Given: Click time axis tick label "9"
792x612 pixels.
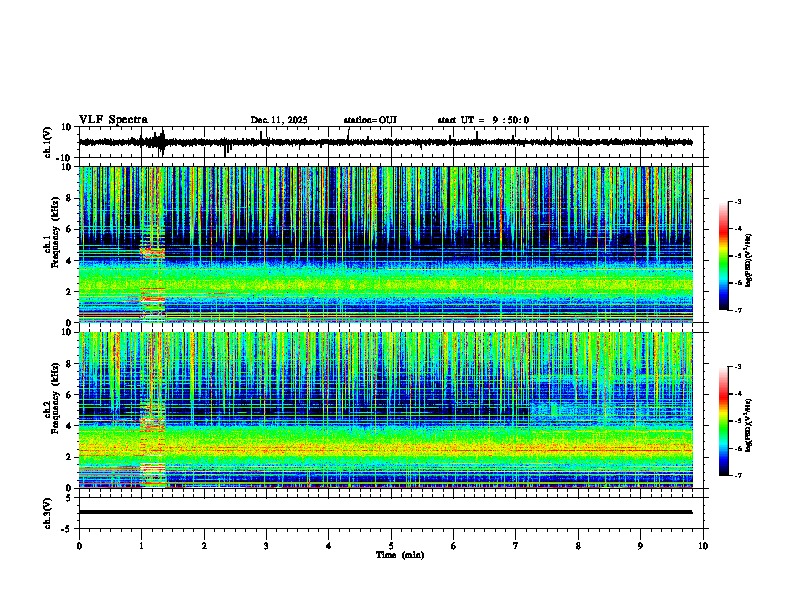Looking at the screenshot, I should [x=640, y=546].
